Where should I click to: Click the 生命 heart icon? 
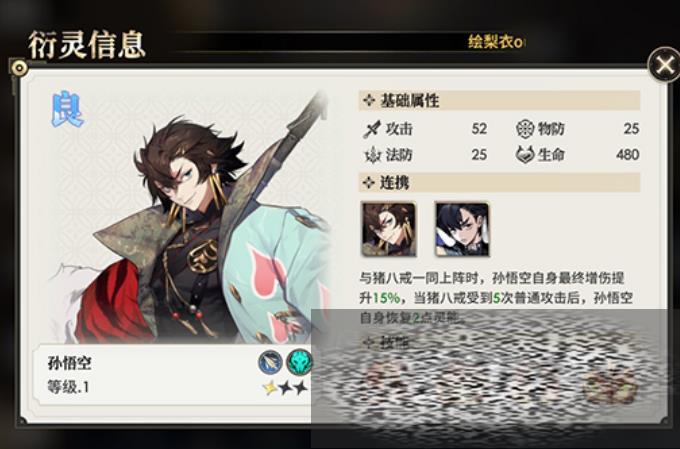[525, 154]
